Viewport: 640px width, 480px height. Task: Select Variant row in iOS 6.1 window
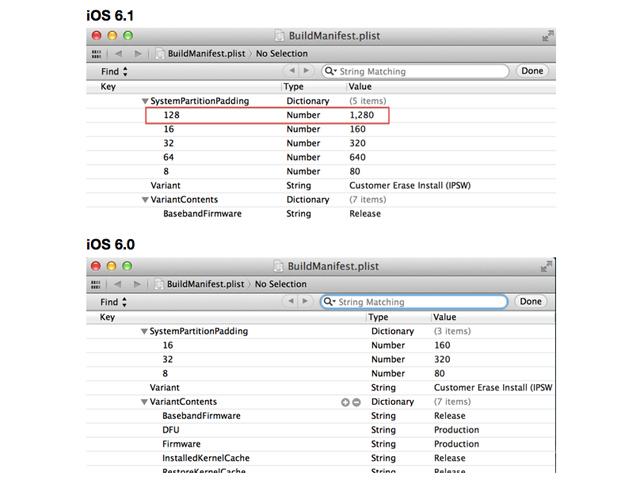[321, 186]
